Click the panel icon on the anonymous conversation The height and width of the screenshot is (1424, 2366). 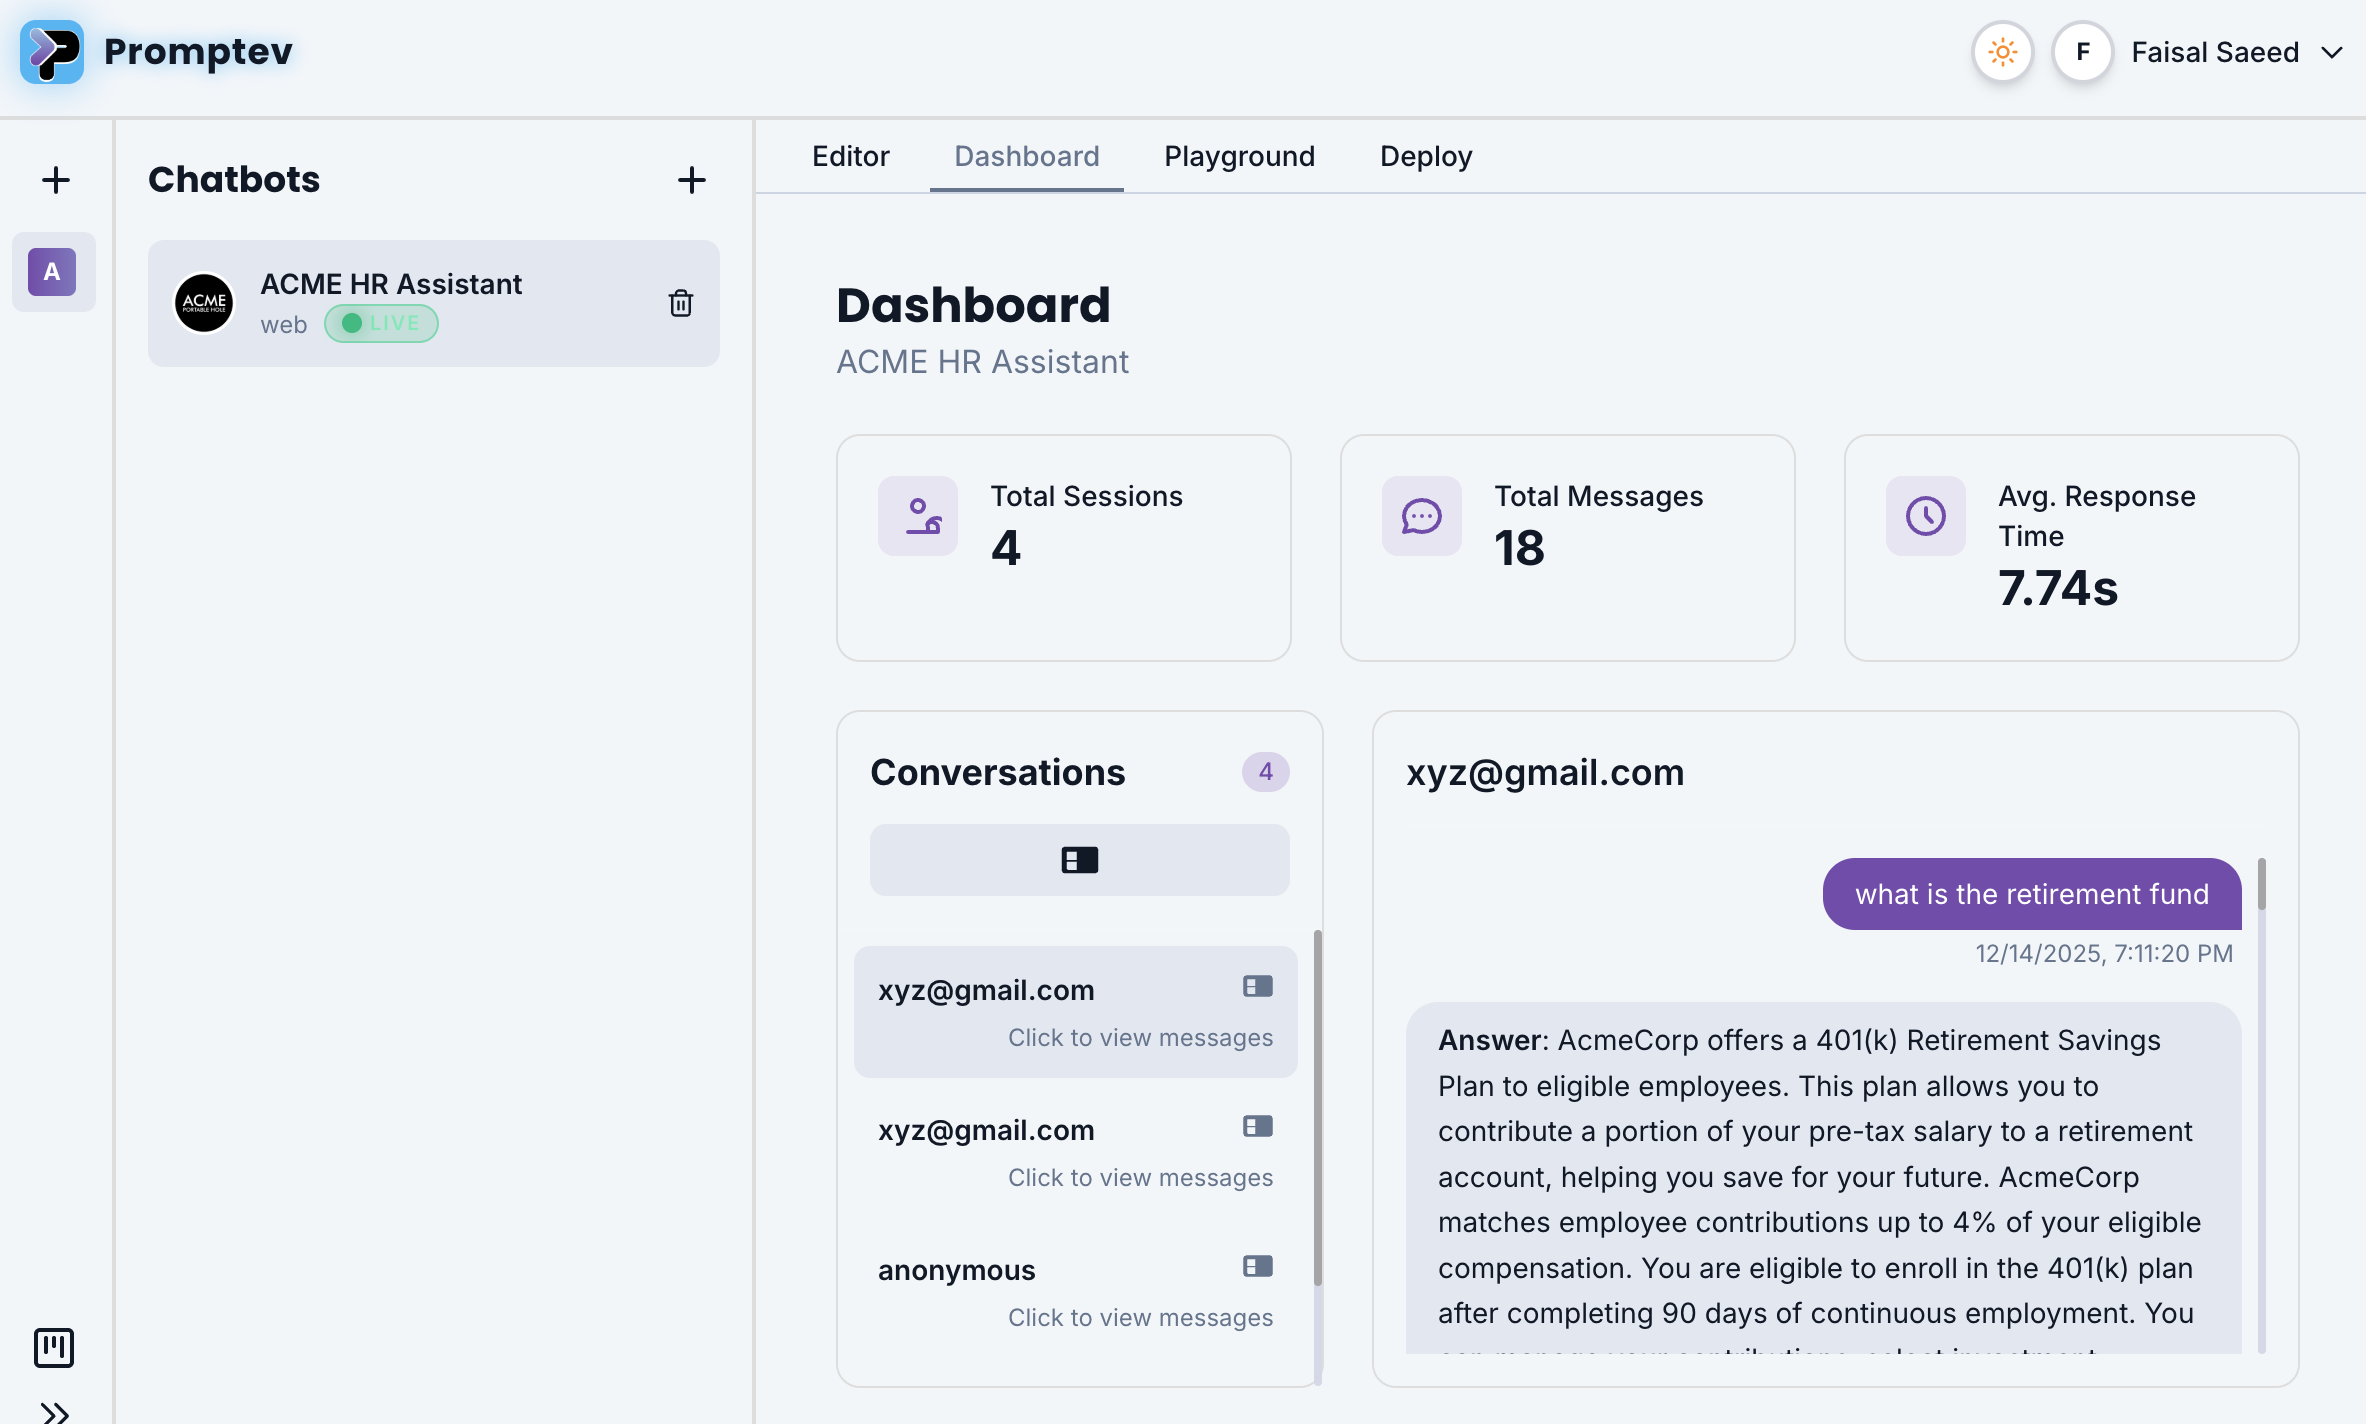[1257, 1266]
